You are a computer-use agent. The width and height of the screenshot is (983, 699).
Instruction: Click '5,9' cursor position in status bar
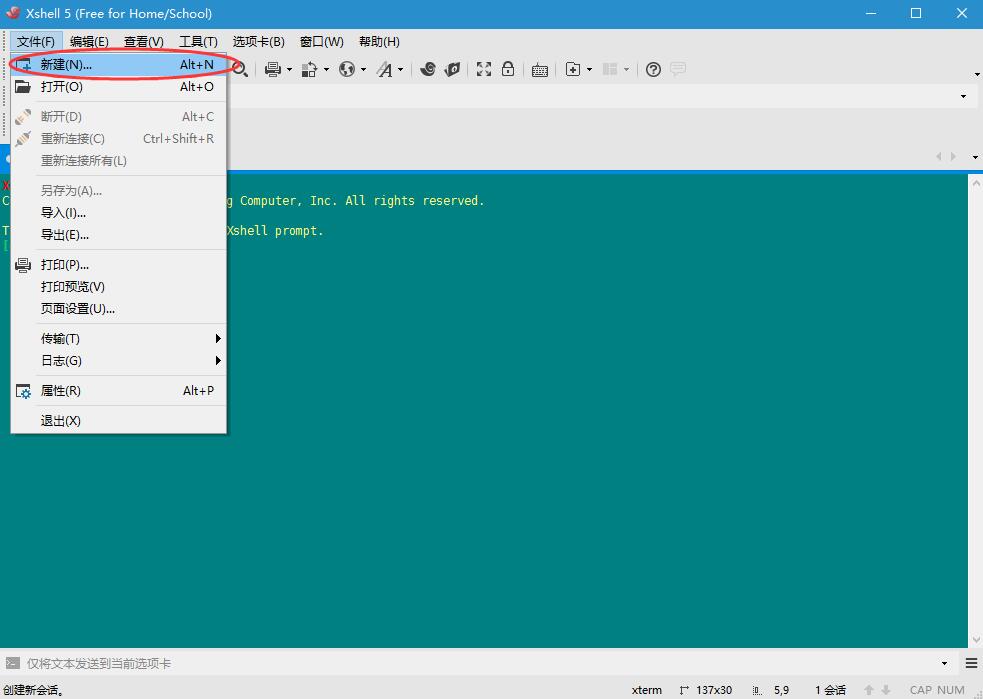[781, 690]
